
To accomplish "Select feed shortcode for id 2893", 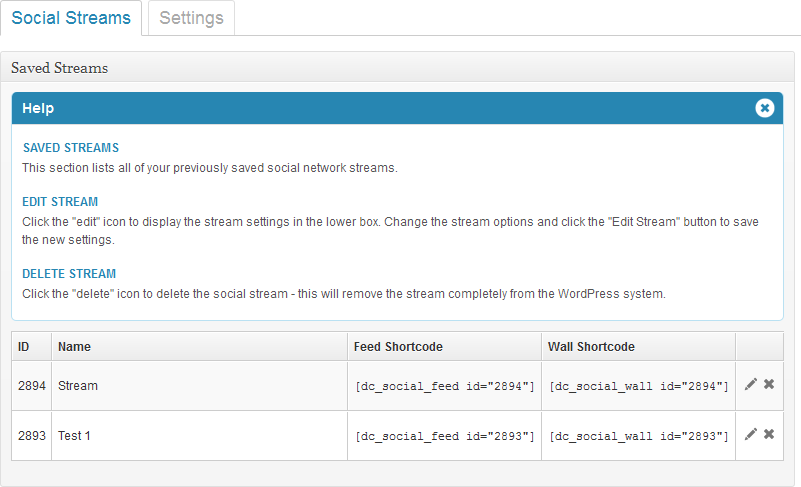I will 444,436.
